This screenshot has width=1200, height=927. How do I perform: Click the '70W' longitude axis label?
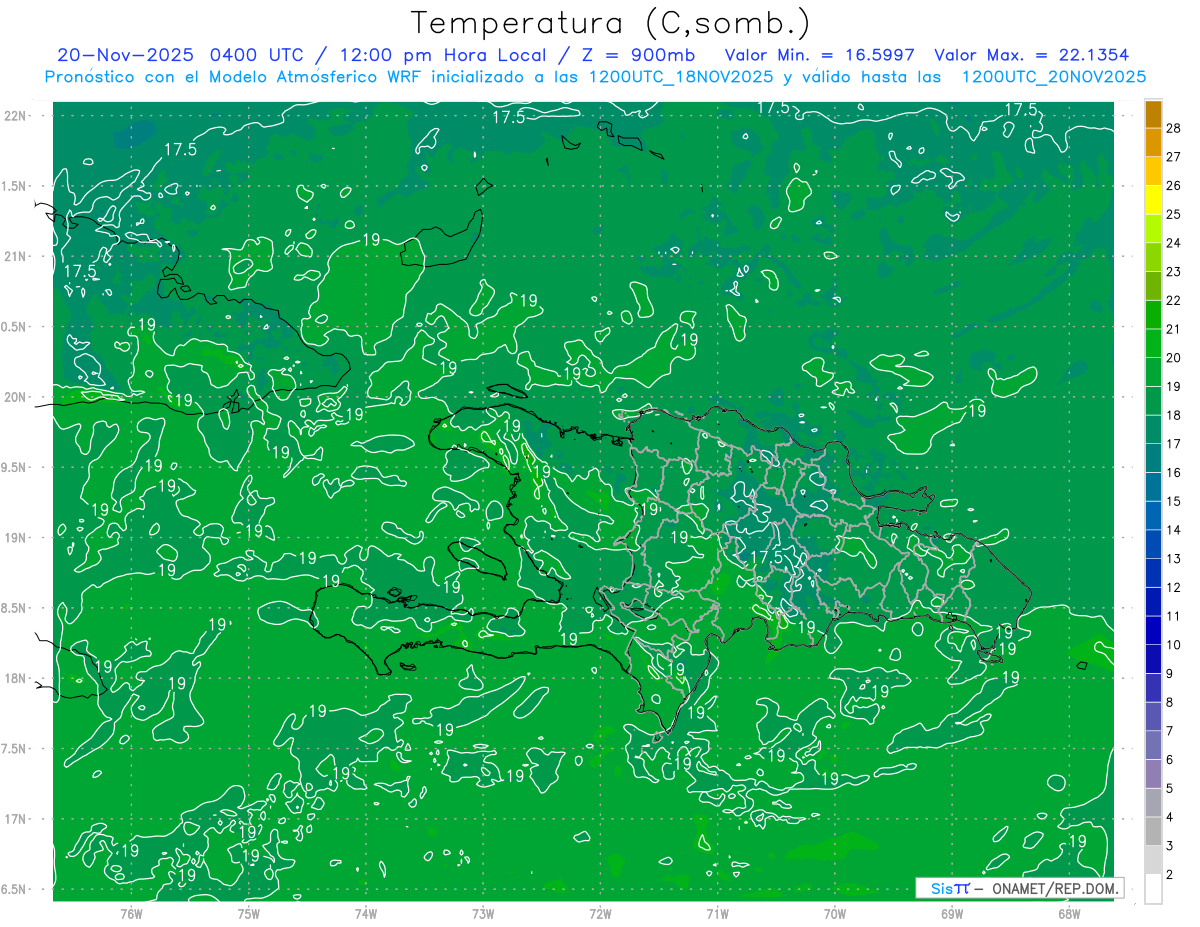[835, 913]
